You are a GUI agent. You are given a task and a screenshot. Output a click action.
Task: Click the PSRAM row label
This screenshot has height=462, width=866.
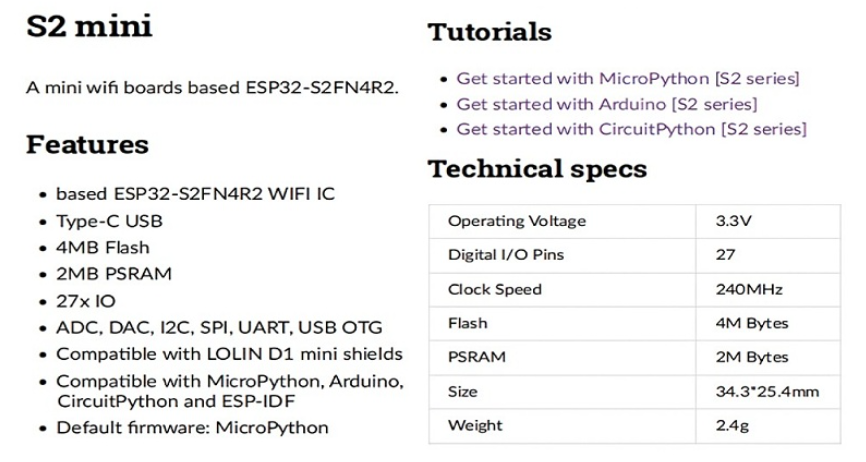pos(477,357)
